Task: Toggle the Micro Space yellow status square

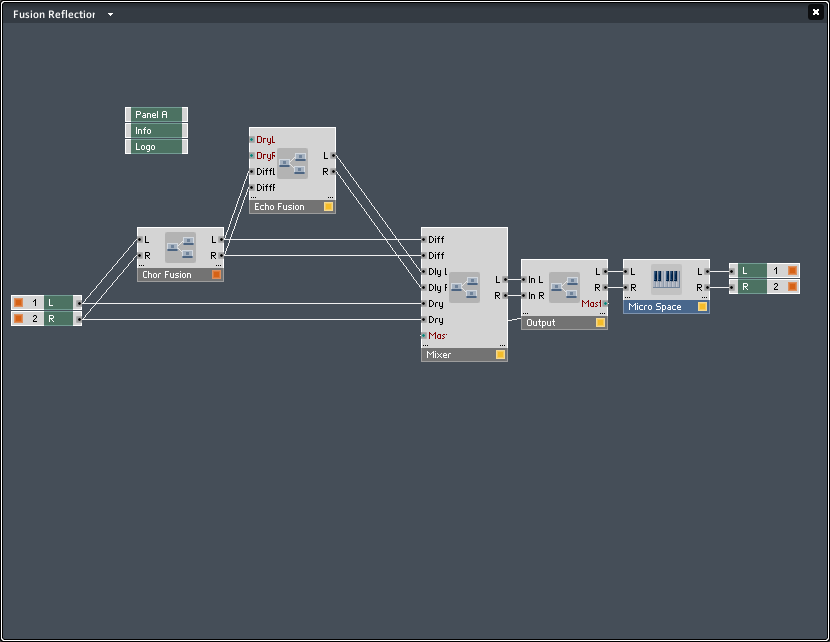Action: [x=702, y=307]
